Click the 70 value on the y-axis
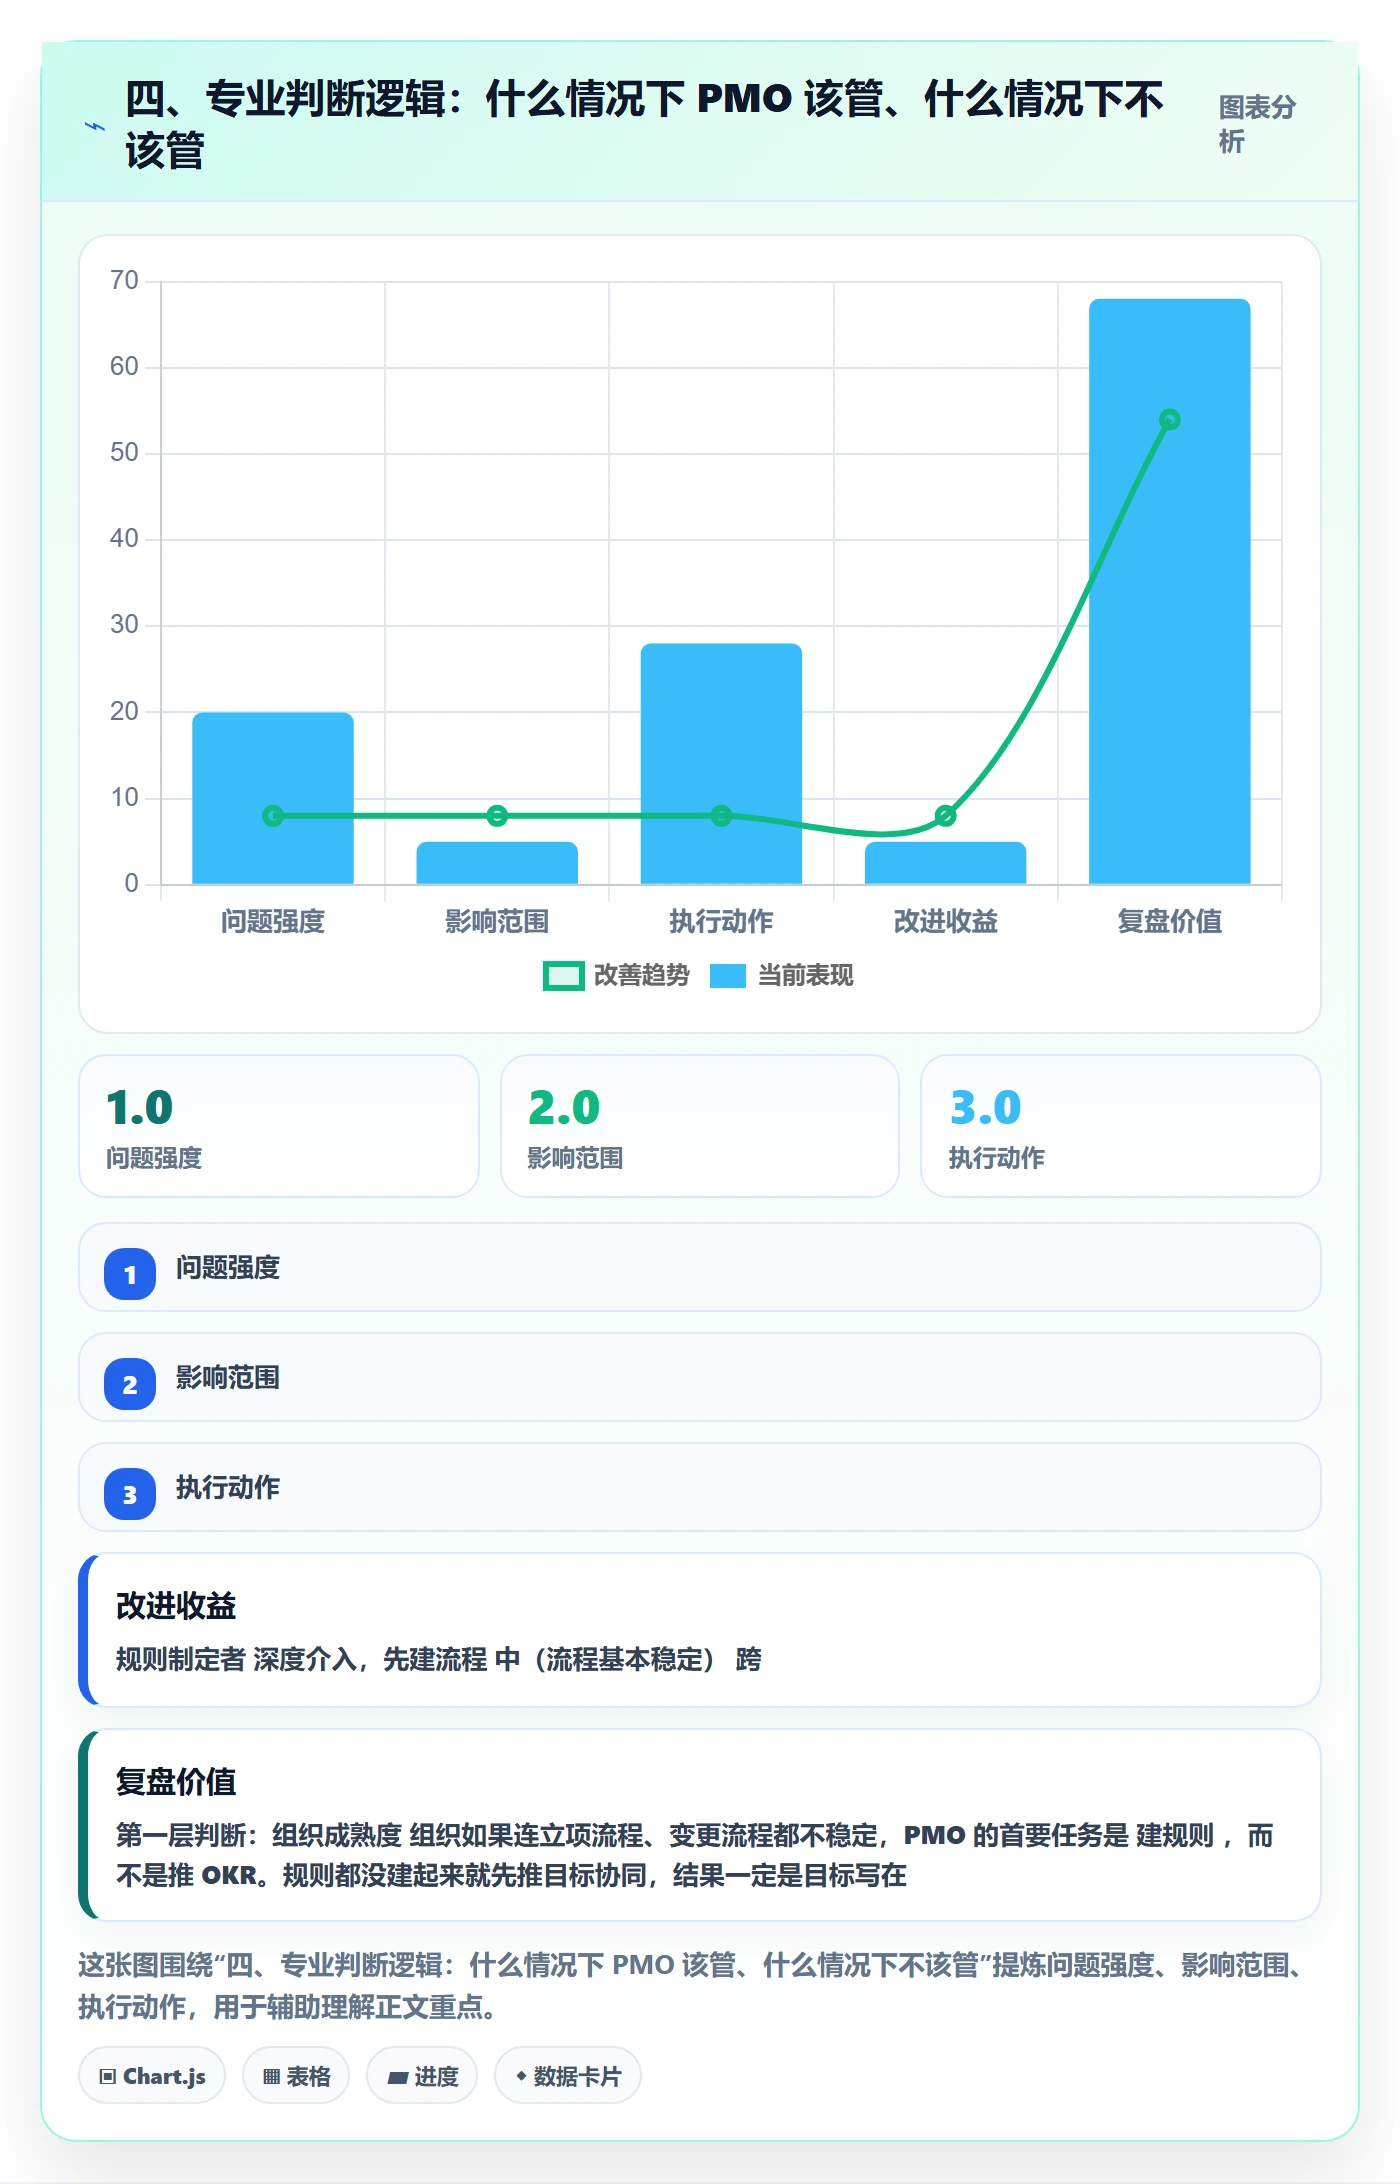Screen dimensions: 1400x2184 coord(124,281)
